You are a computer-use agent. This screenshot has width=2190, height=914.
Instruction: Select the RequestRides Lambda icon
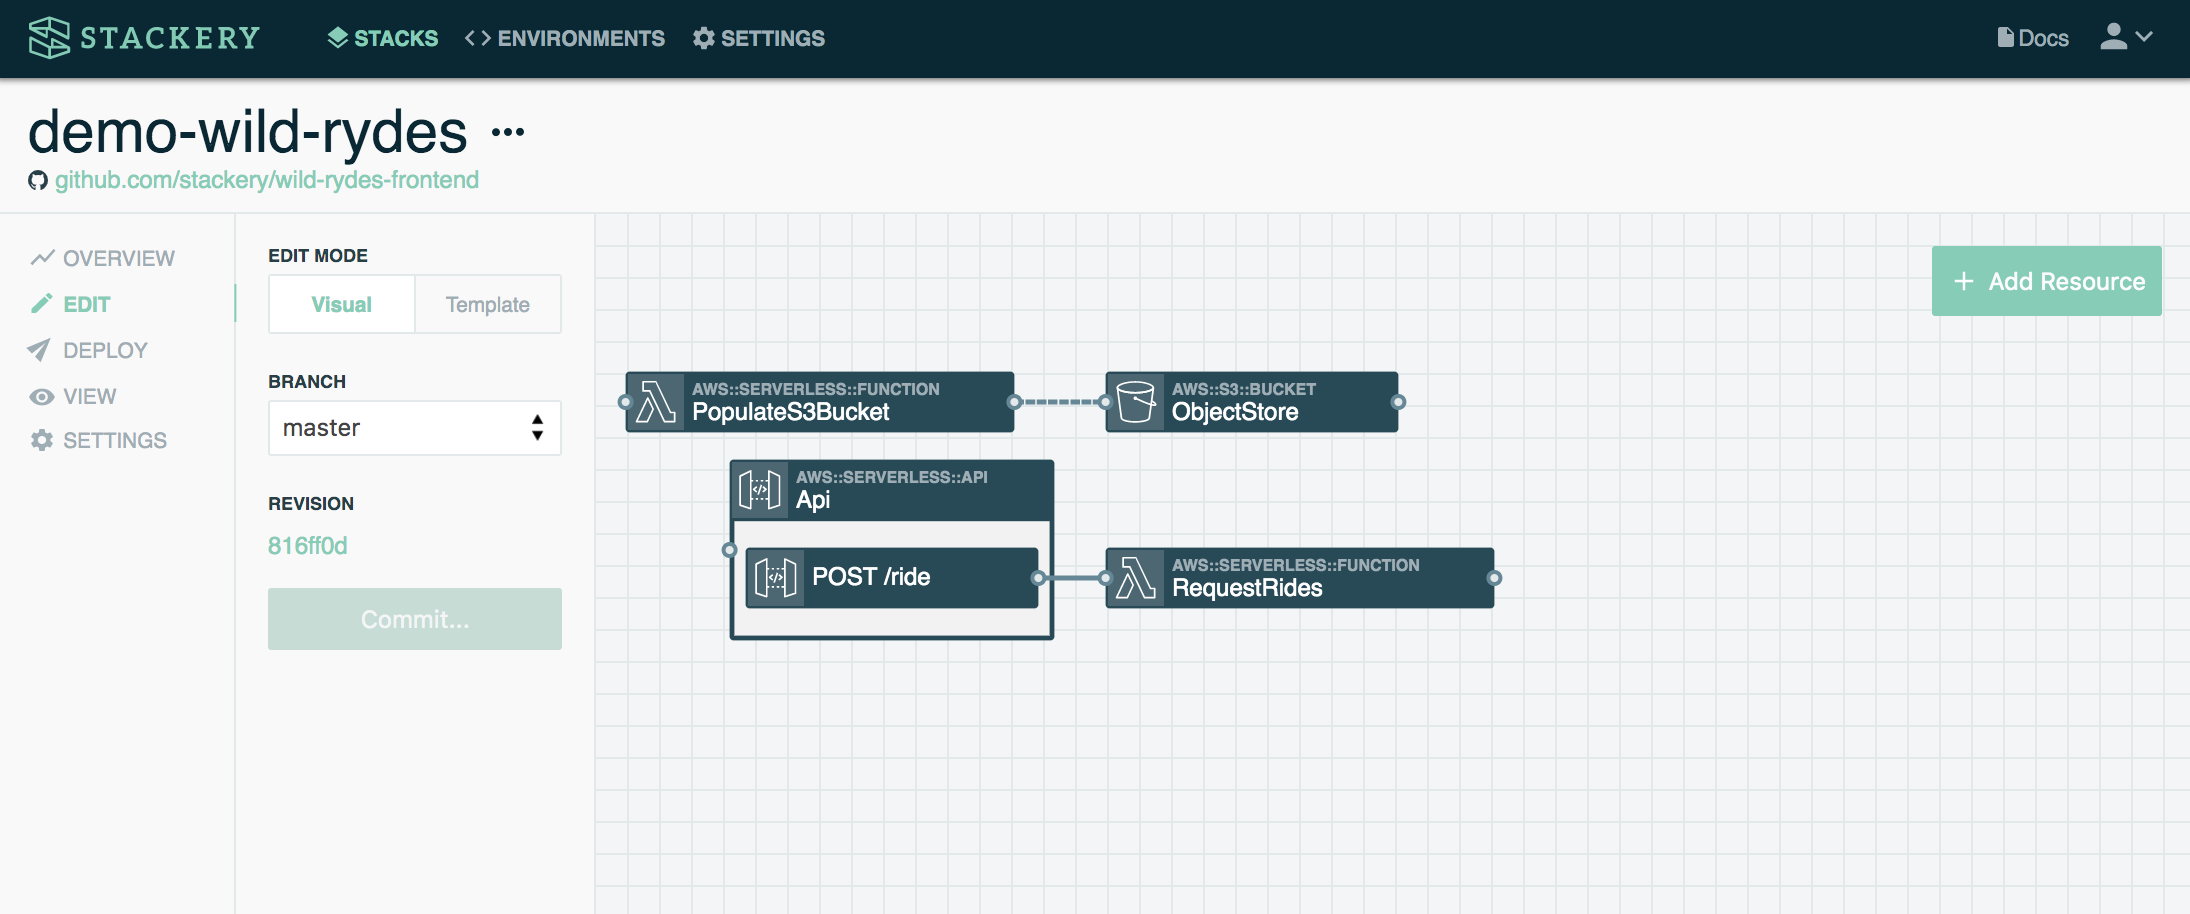[1136, 578]
